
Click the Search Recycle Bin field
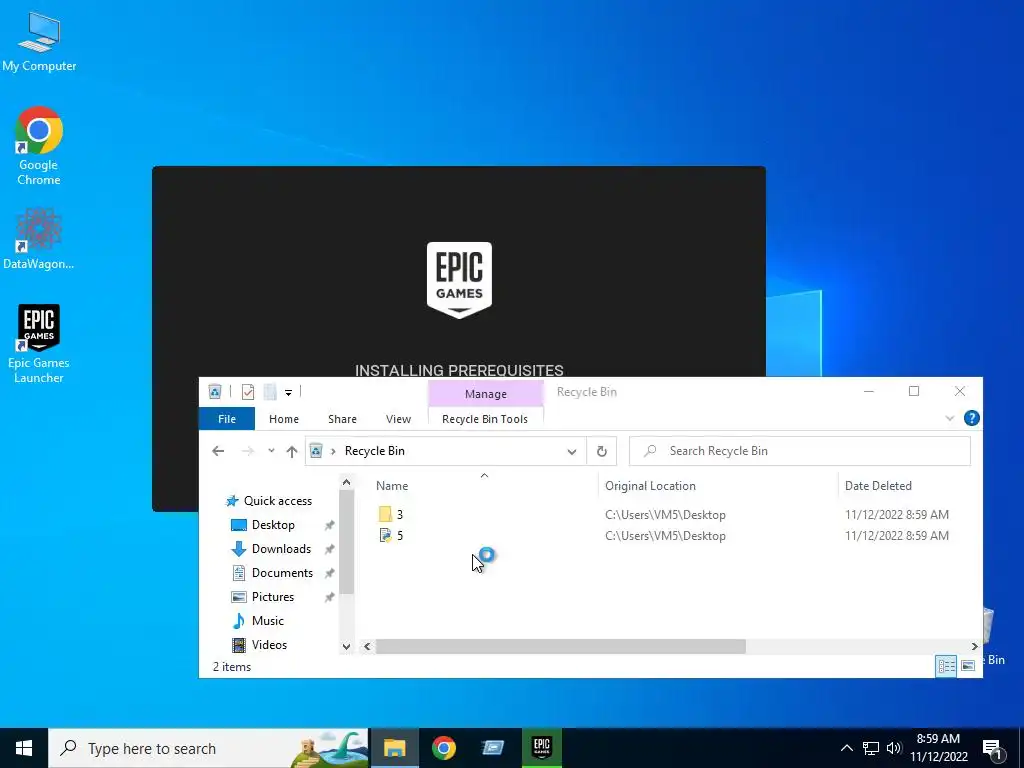799,451
